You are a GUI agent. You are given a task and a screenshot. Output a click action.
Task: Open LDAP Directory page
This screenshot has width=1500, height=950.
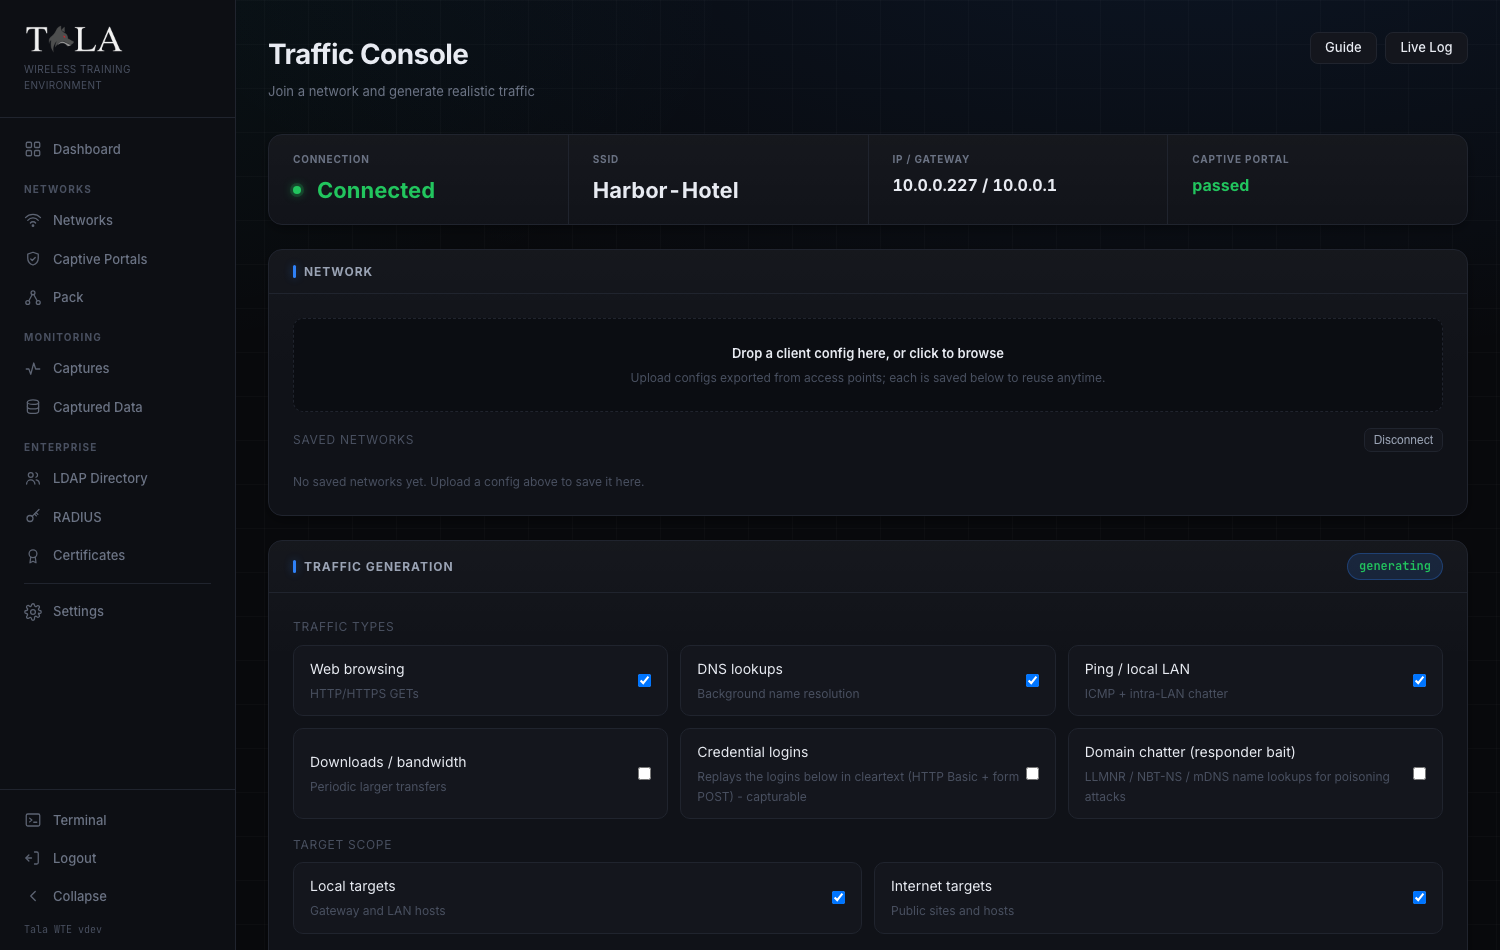[x=117, y=478]
